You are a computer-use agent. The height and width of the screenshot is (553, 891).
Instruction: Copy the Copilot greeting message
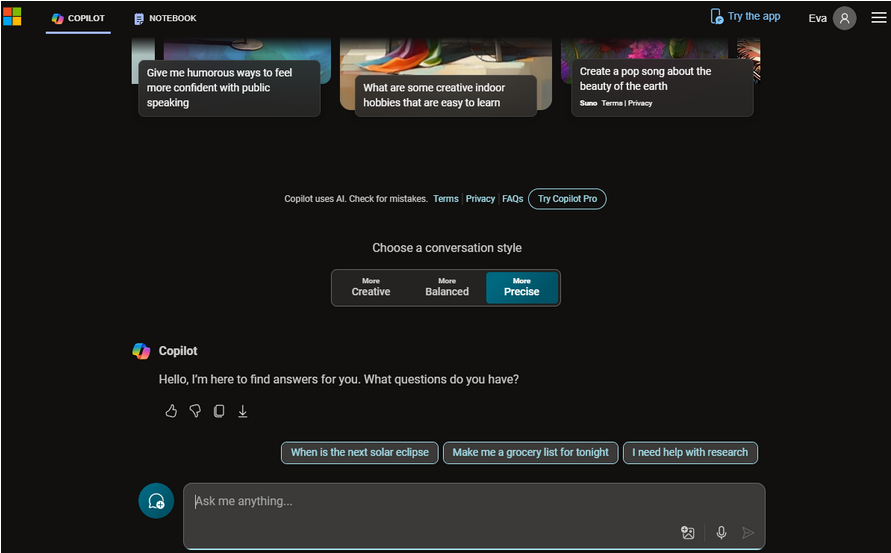click(219, 411)
